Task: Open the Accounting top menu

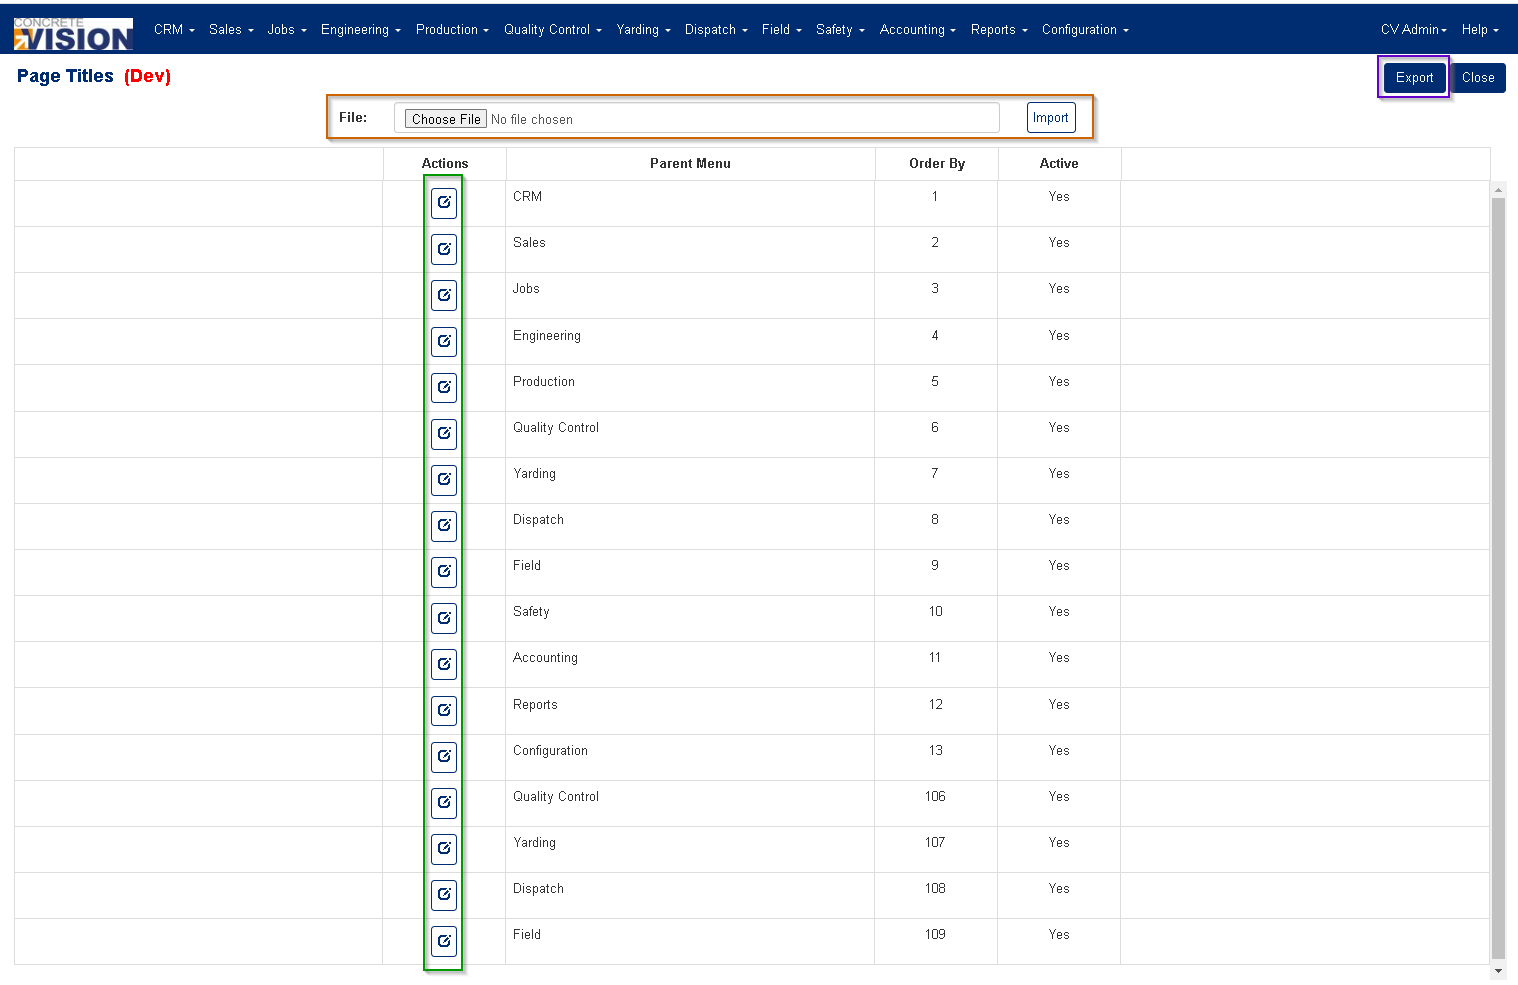Action: pyautogui.click(x=918, y=30)
